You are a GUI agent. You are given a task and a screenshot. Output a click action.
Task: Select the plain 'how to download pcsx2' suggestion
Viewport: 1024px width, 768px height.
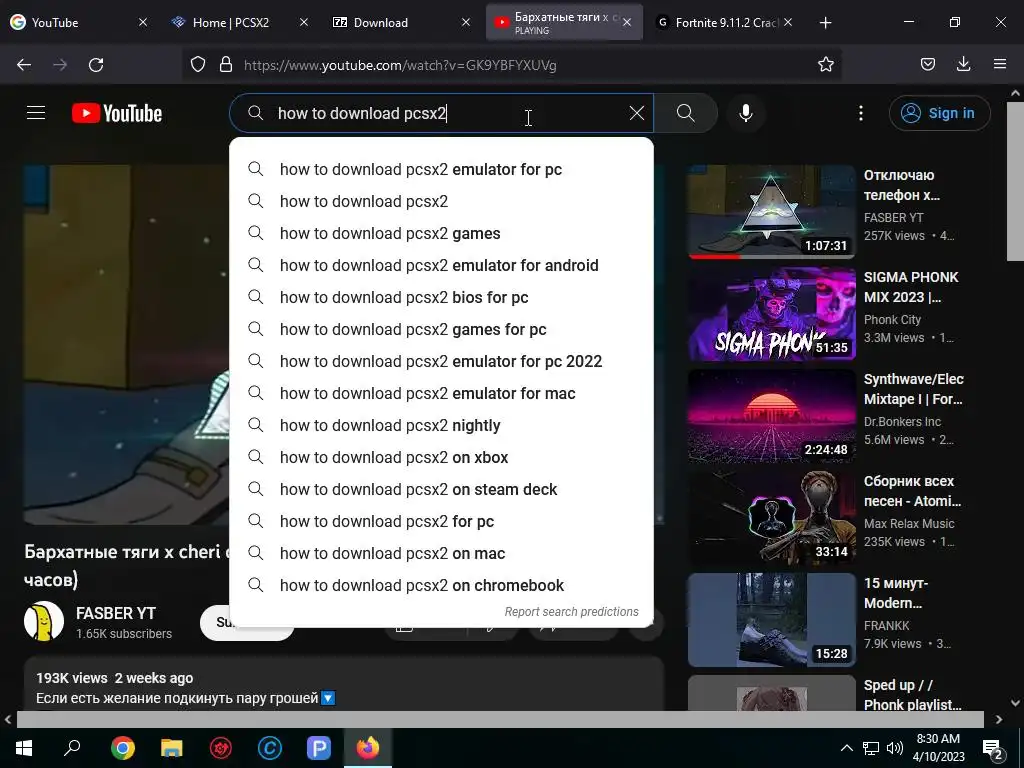pyautogui.click(x=441, y=201)
